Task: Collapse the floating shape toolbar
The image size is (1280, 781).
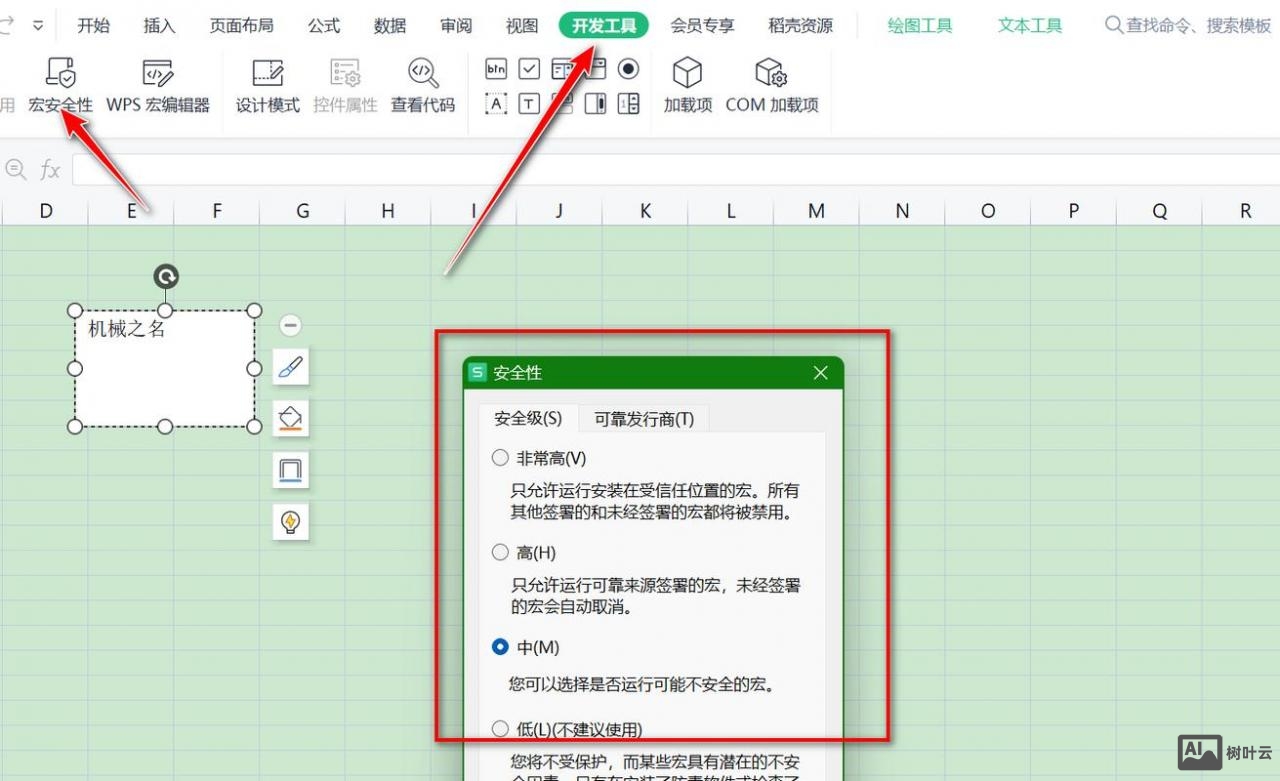Action: (x=289, y=324)
